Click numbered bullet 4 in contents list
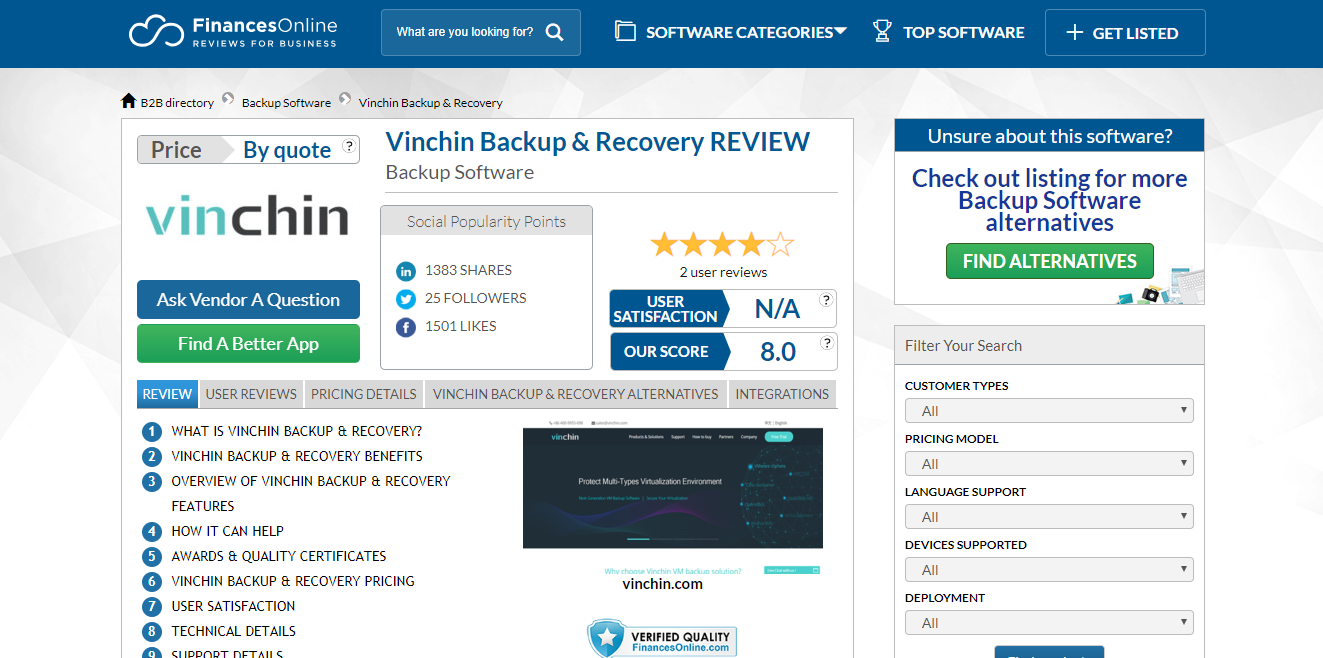Viewport: 1323px width, 658px height. coord(152,532)
